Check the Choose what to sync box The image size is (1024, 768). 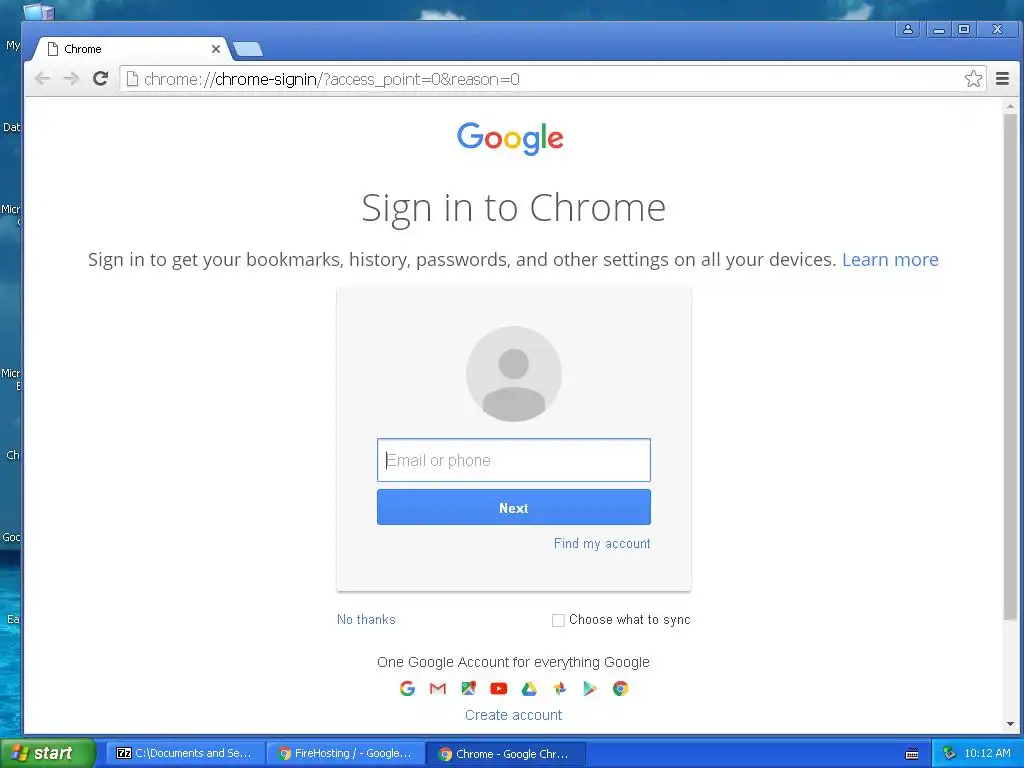pyautogui.click(x=558, y=620)
